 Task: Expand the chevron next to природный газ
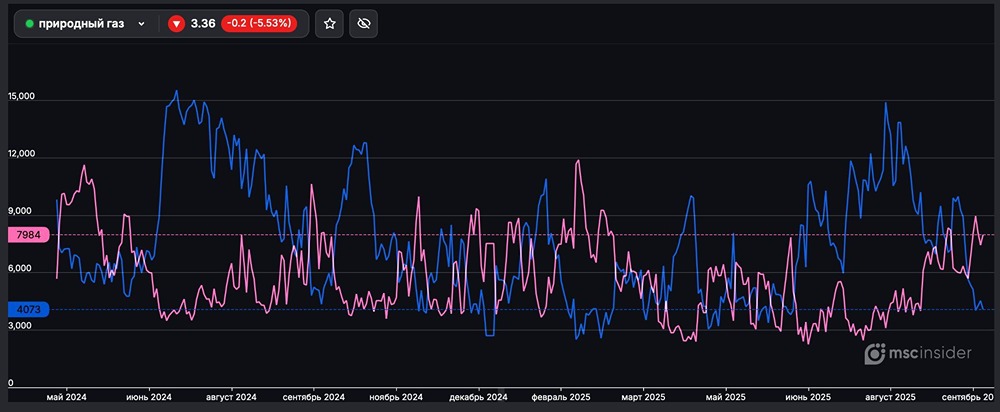click(141, 24)
